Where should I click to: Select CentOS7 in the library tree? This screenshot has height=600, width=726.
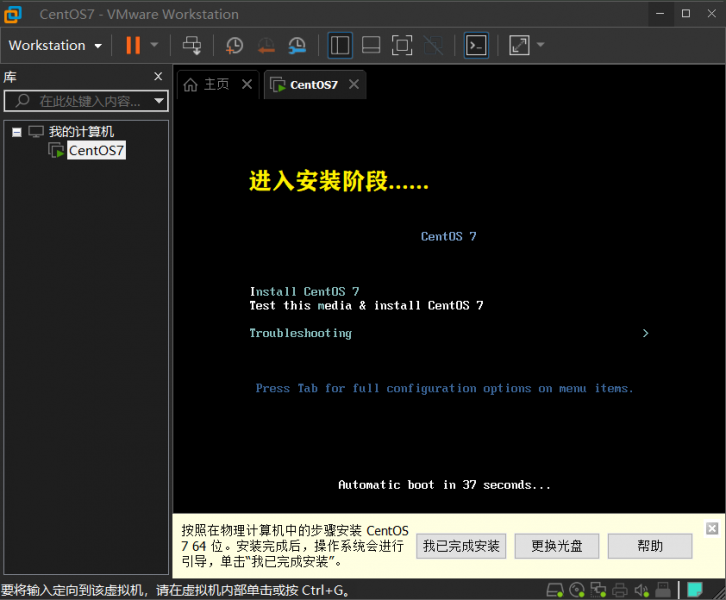click(95, 151)
